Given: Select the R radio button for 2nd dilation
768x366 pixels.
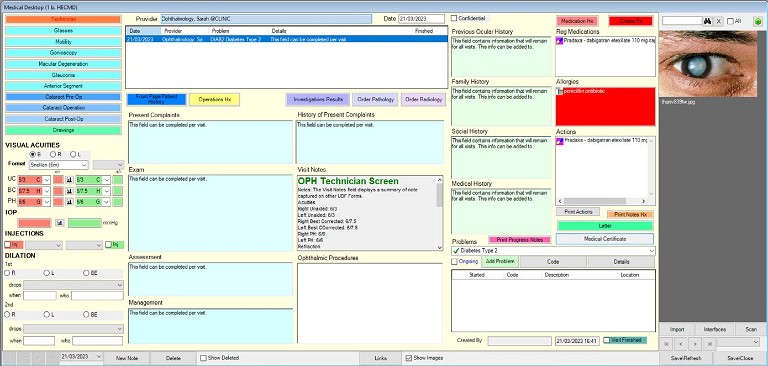Looking at the screenshot, I should (x=7, y=315).
